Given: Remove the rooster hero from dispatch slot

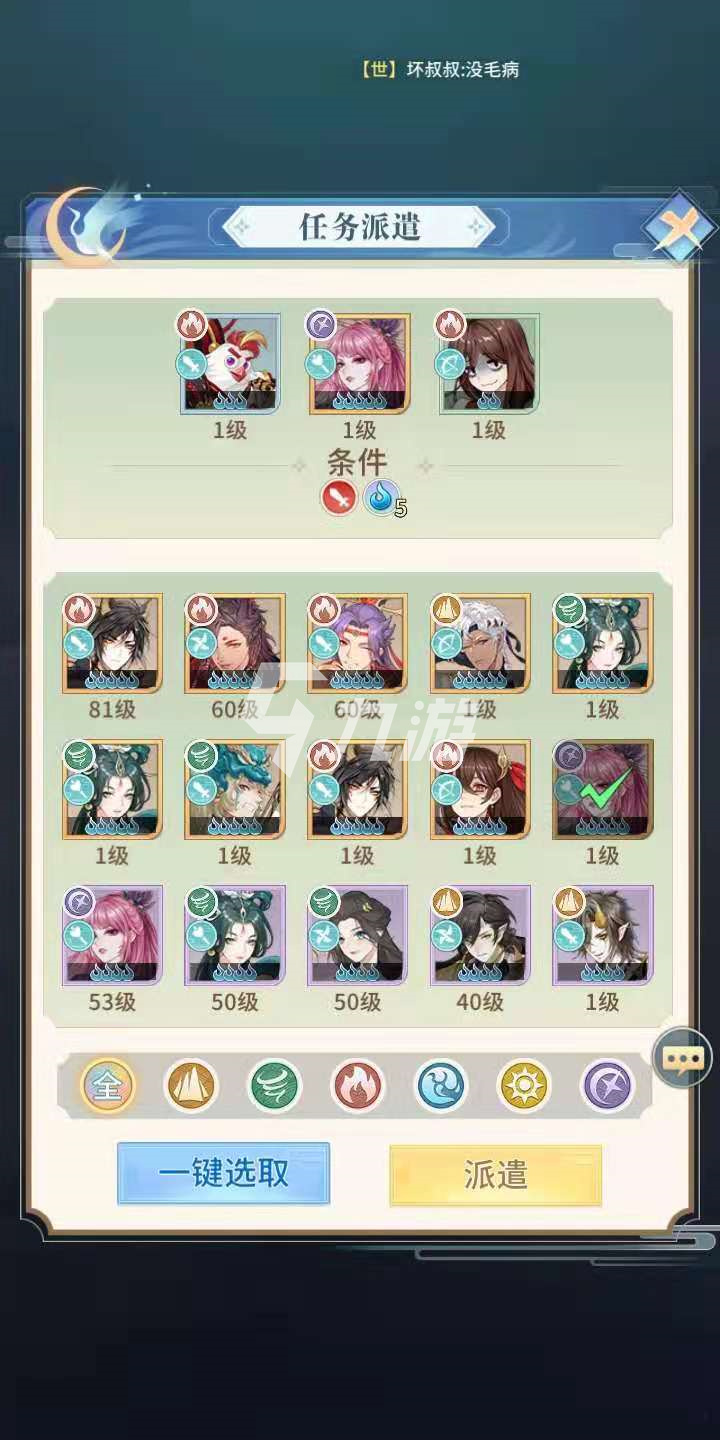Looking at the screenshot, I should coord(230,362).
